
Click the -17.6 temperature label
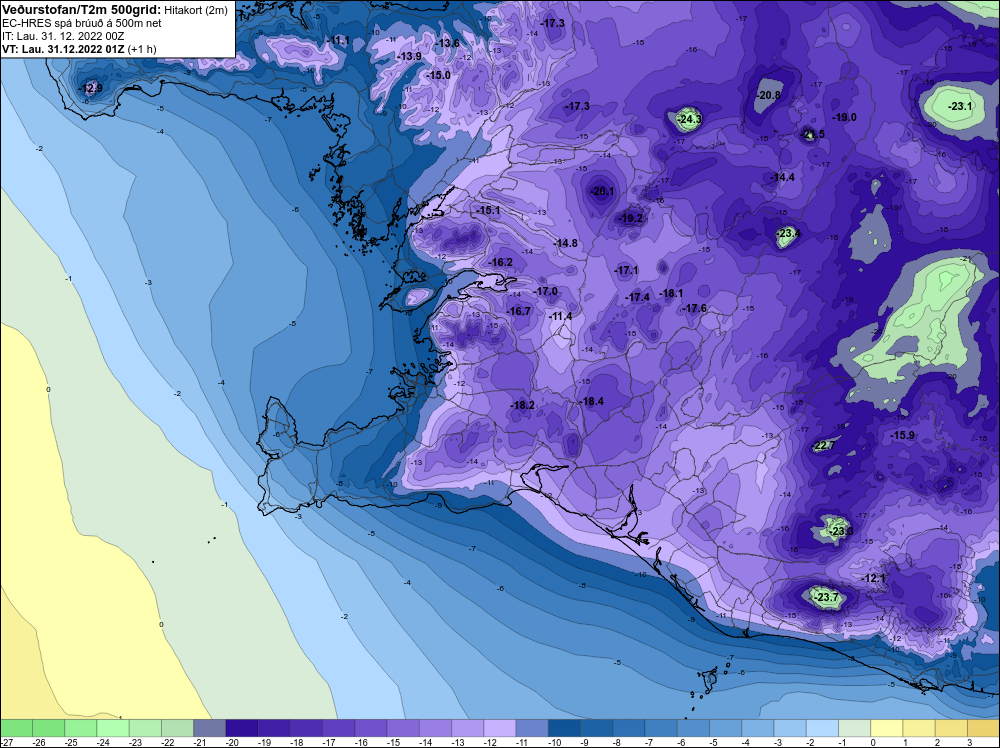[x=695, y=308]
